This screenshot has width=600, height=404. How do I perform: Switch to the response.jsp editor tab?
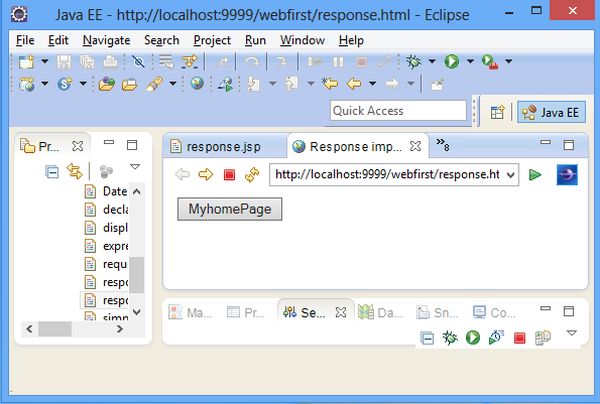224,146
